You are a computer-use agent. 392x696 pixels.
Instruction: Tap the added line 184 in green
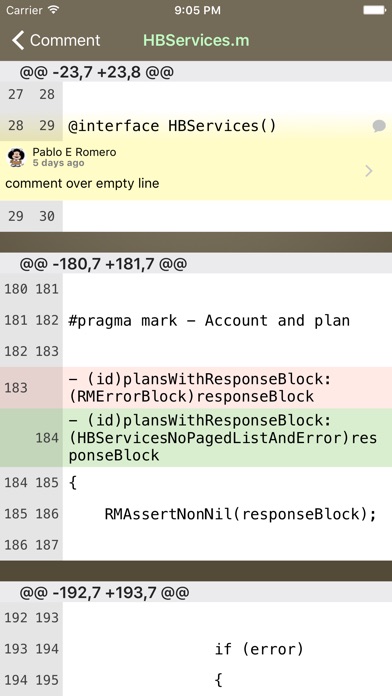(196, 438)
